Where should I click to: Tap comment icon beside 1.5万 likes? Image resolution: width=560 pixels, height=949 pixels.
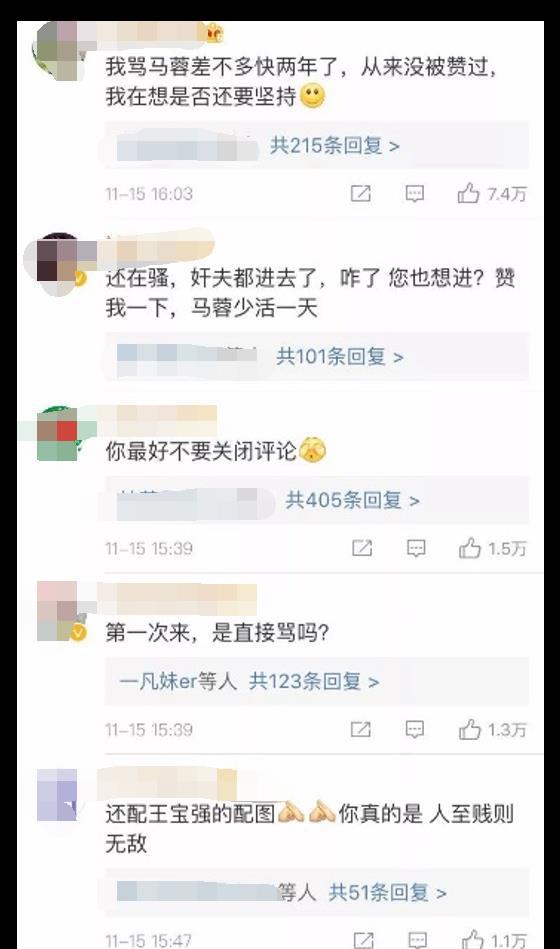coord(416,548)
